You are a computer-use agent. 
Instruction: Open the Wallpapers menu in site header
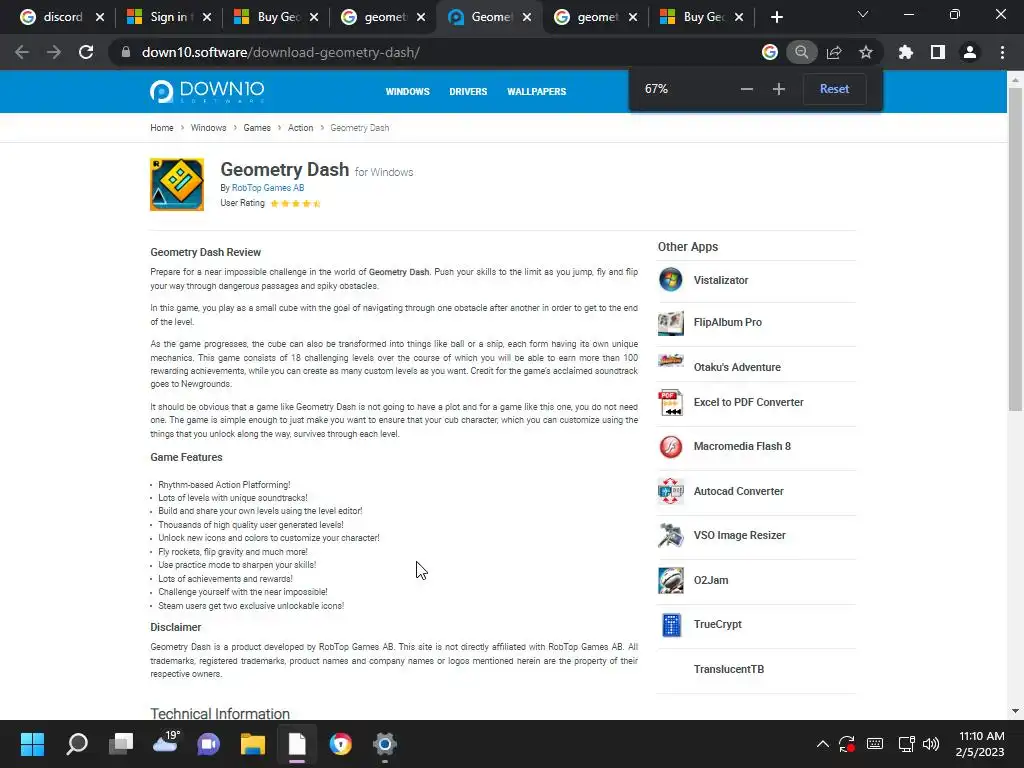537,91
